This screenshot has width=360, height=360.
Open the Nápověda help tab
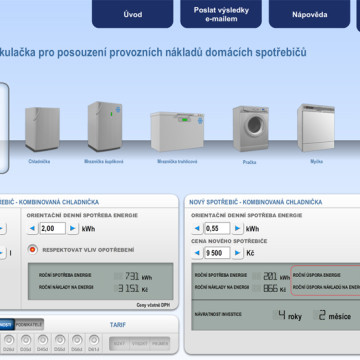pos(310,14)
